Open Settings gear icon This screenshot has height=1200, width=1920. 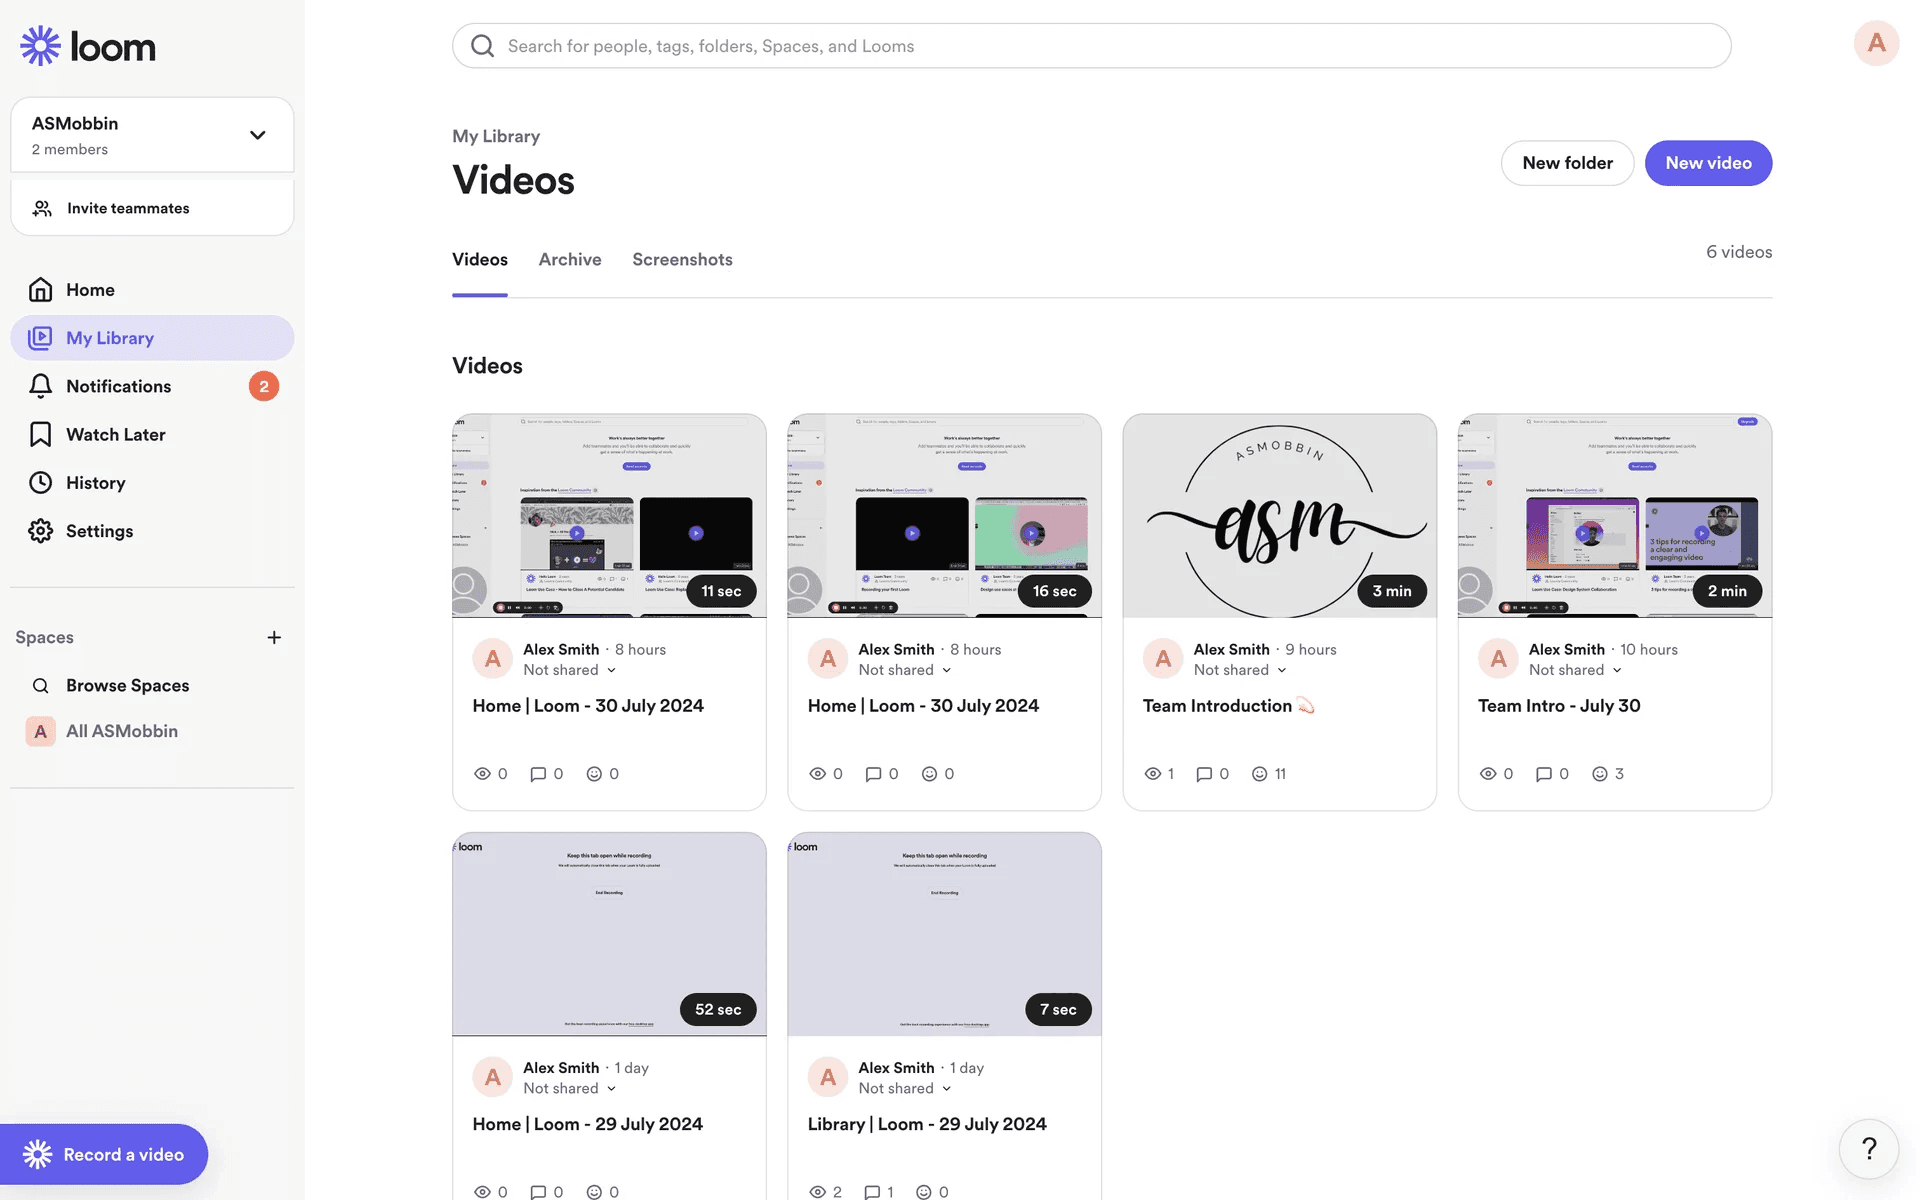(x=40, y=531)
